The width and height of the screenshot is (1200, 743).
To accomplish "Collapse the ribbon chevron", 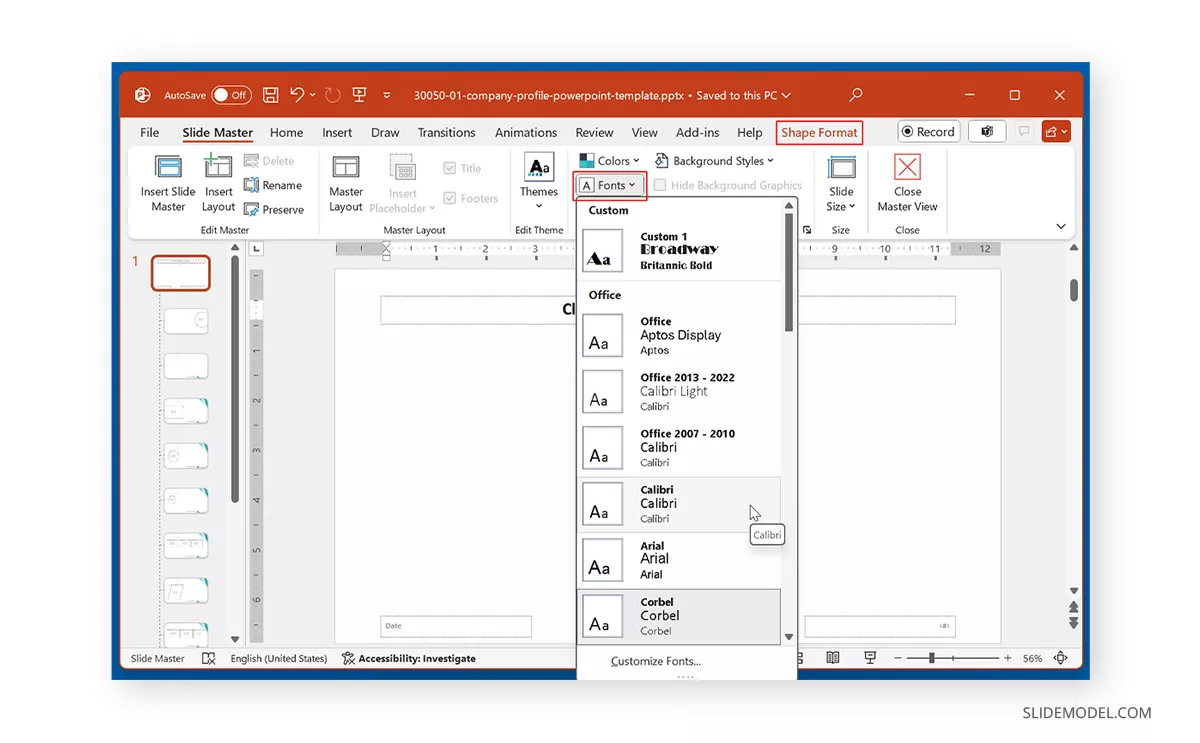I will (x=1060, y=227).
